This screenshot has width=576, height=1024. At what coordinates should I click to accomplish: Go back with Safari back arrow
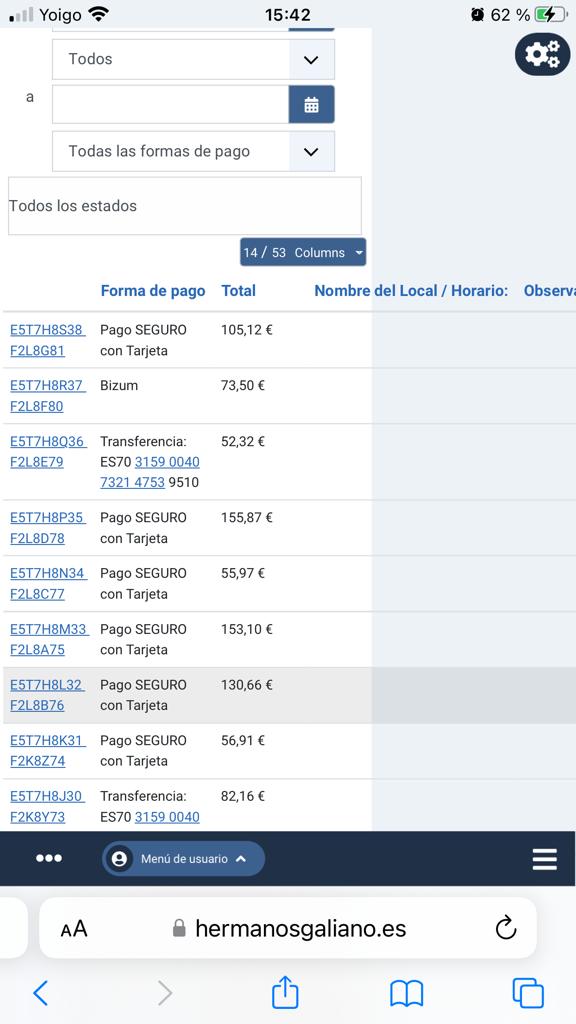pos(40,993)
